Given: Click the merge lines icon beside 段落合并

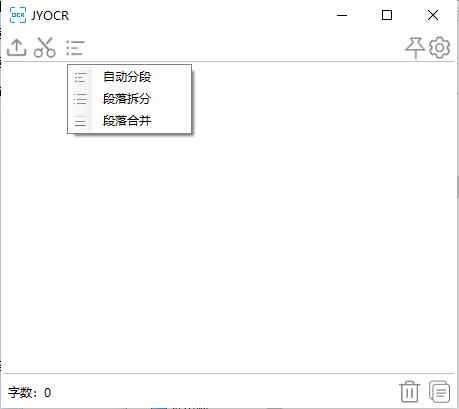Looking at the screenshot, I should click(80, 121).
